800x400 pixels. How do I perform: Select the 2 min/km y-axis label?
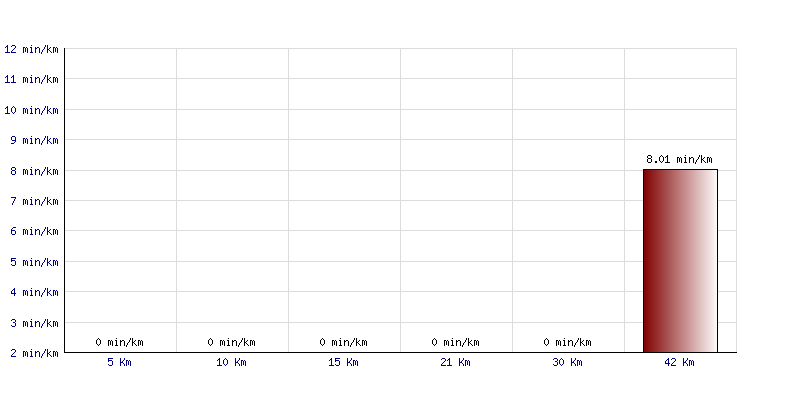click(34, 353)
